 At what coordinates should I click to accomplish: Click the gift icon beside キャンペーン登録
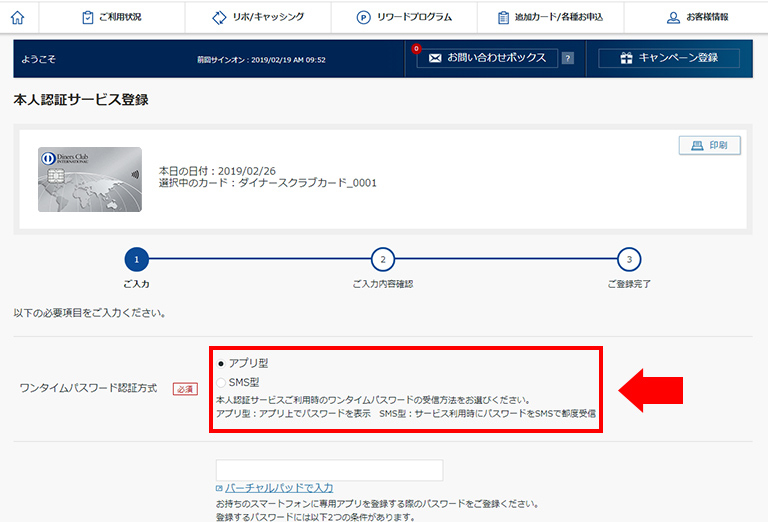626,58
